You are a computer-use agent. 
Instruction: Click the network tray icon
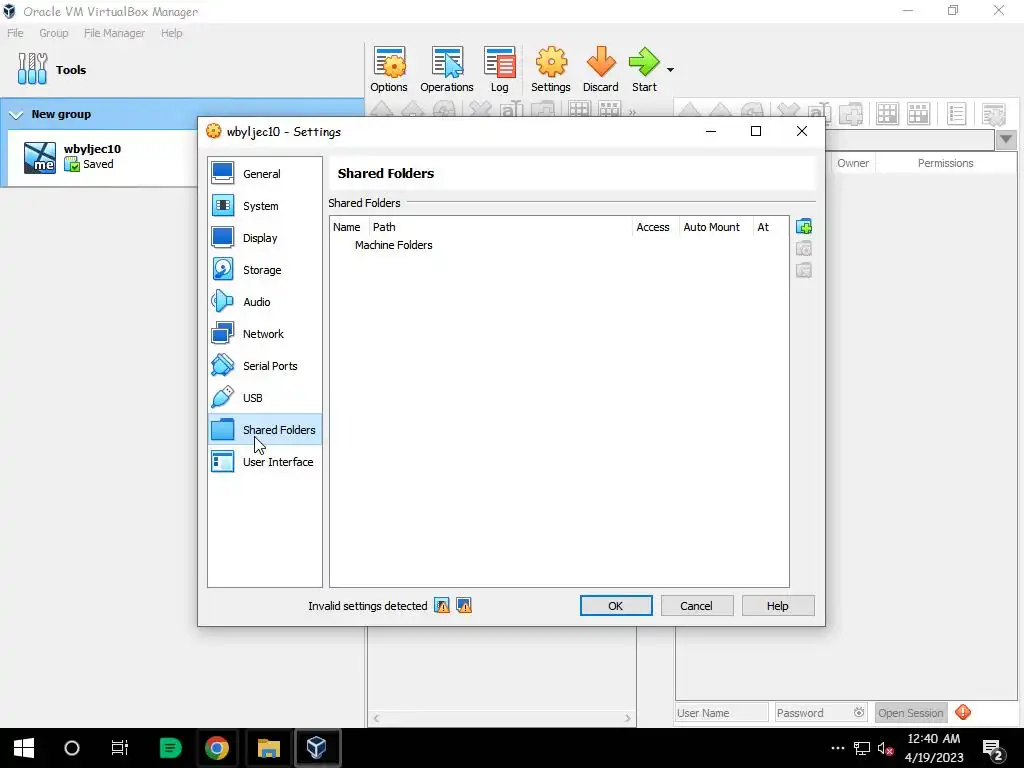(861, 748)
